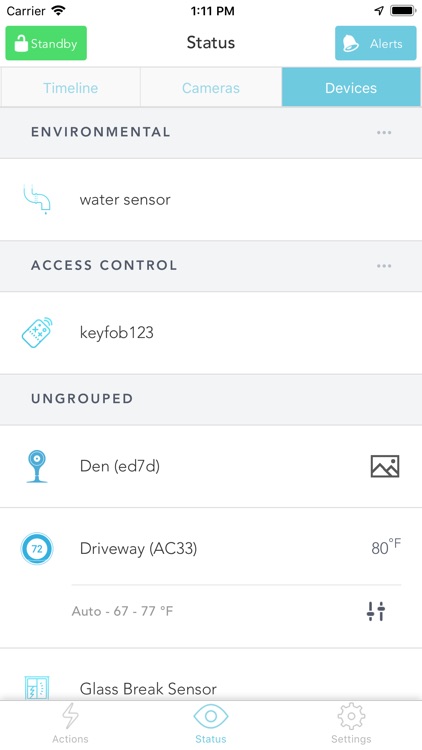
Task: Tap the keyfob123 remote icon
Action: coord(37,332)
